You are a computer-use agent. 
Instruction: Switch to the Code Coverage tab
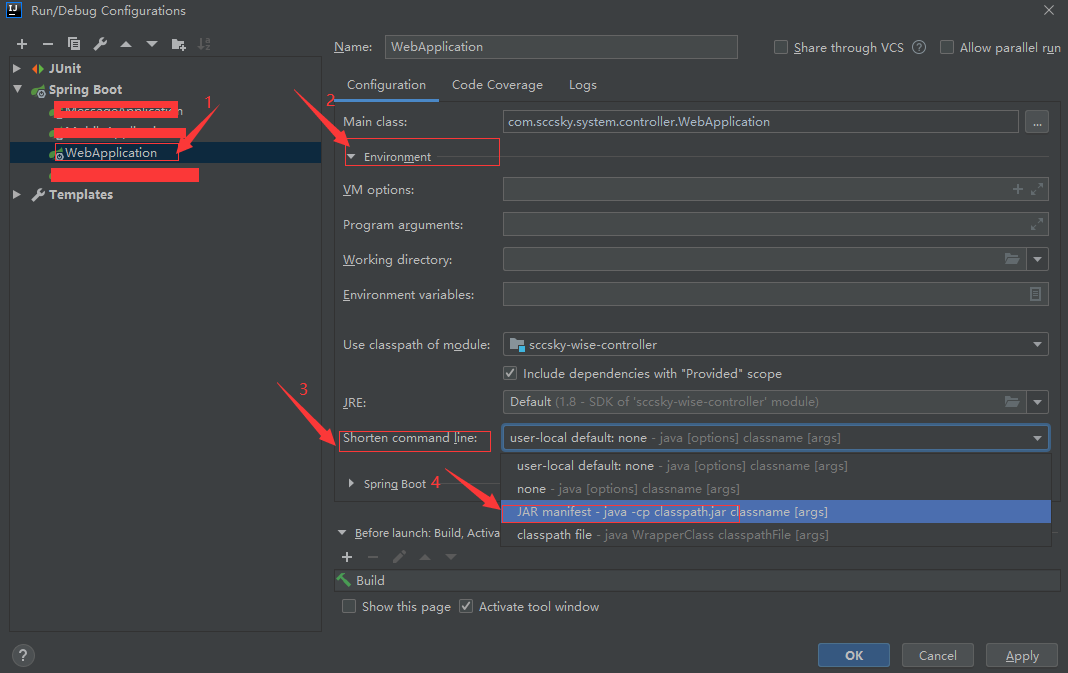497,85
